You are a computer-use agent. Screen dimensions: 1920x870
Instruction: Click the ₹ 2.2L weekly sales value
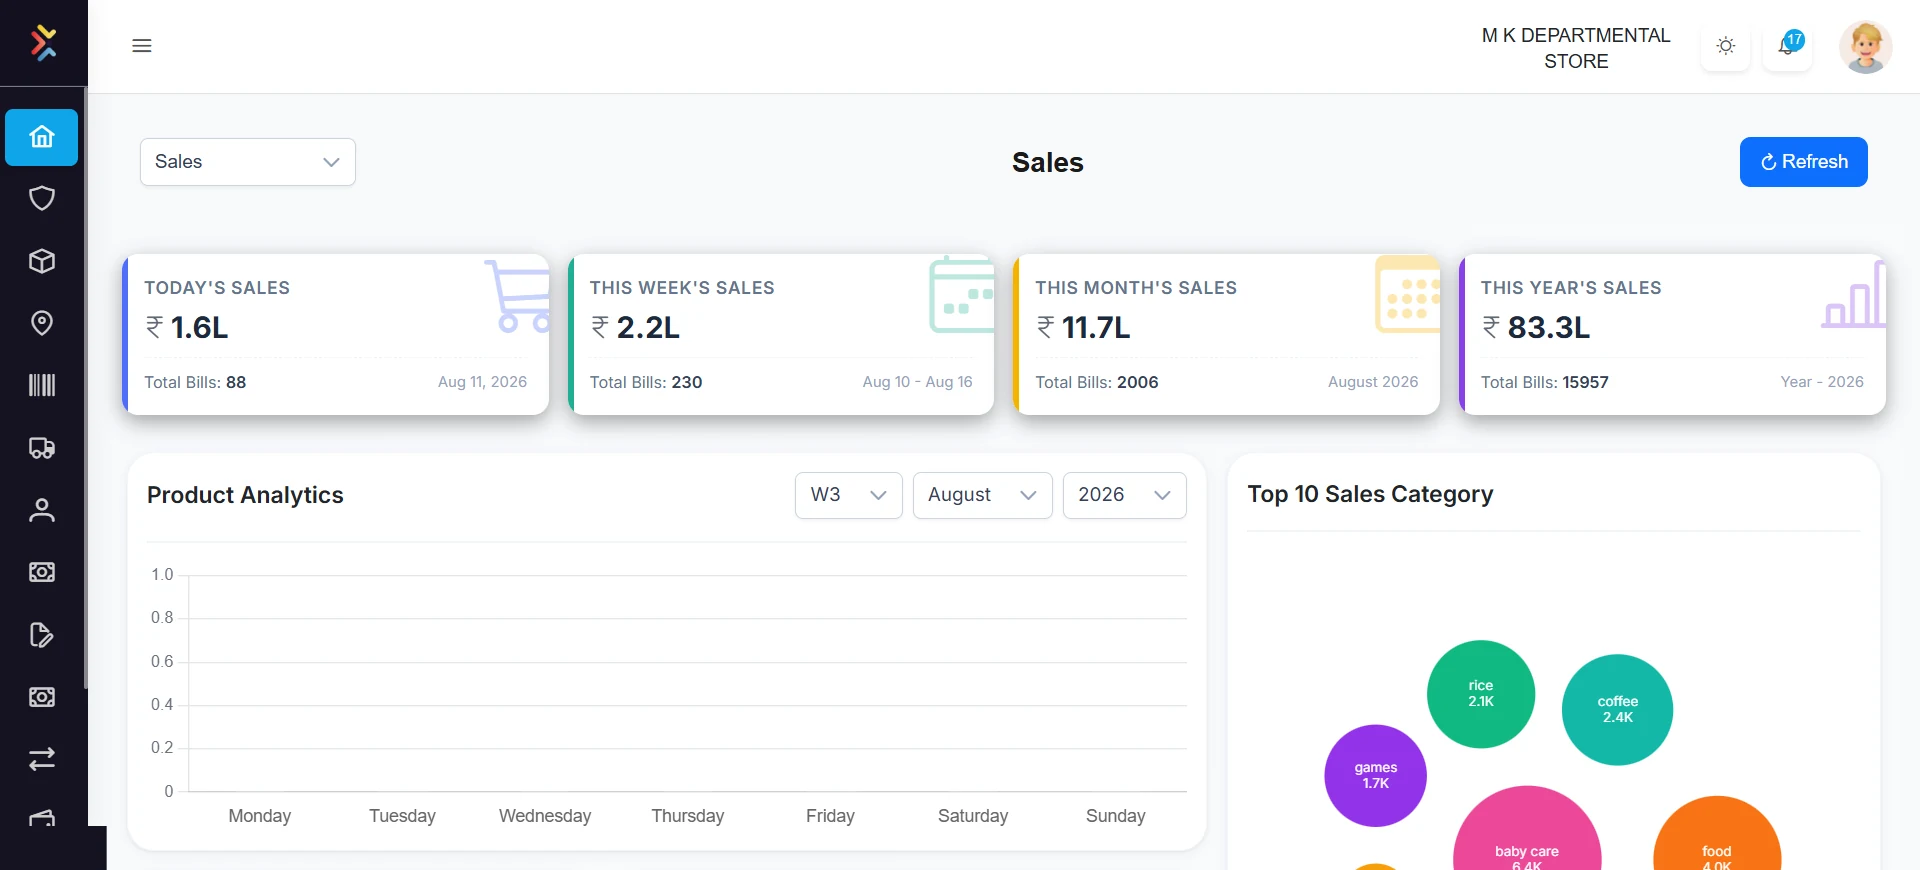(x=635, y=327)
